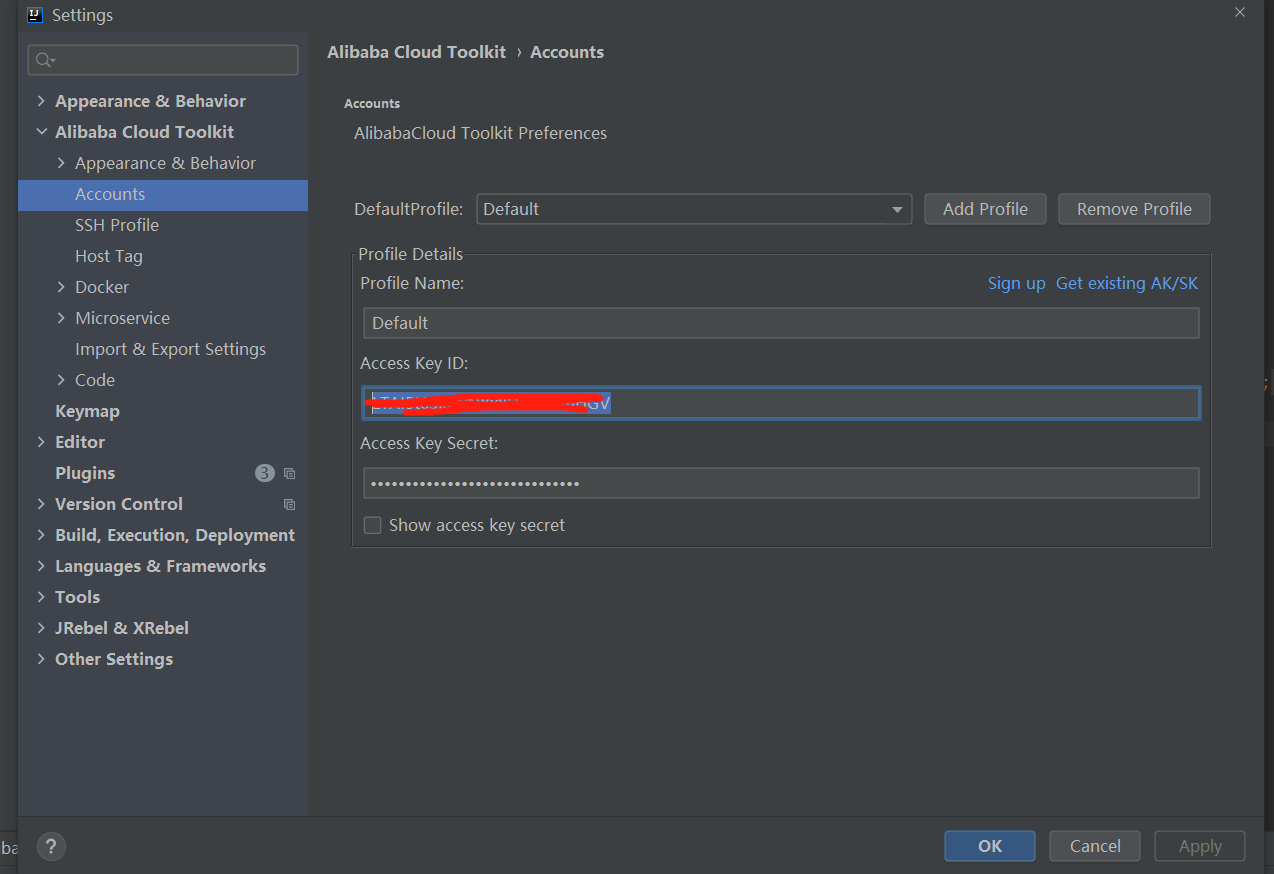Click the Plugins update count badge
1274x874 pixels.
click(x=264, y=473)
